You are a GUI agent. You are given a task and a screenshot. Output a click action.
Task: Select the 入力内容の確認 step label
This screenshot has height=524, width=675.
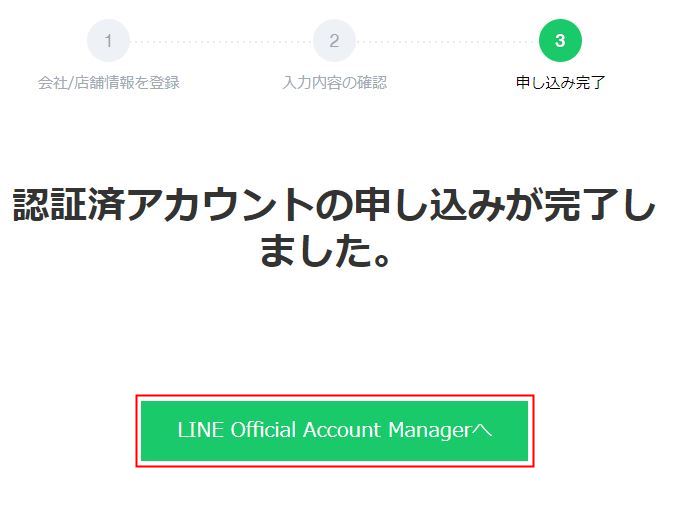(x=334, y=82)
